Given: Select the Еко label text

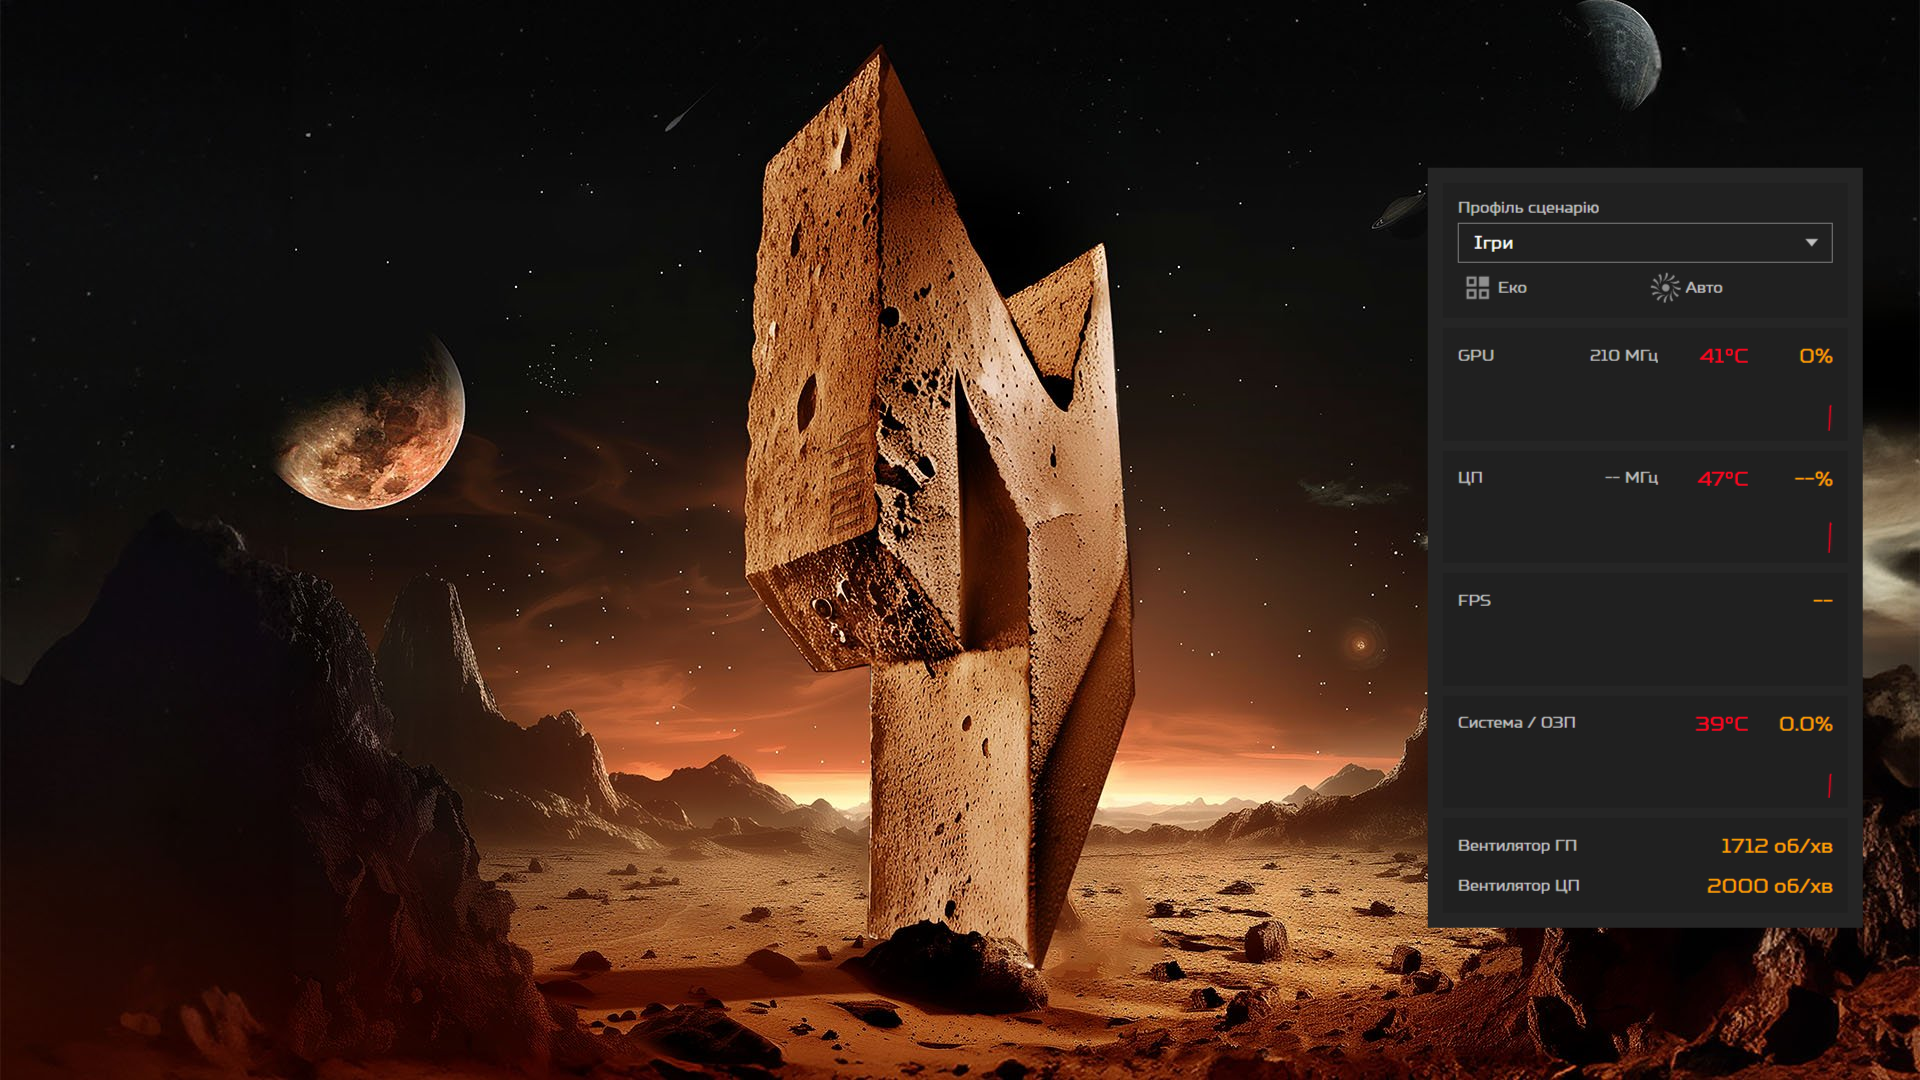Looking at the screenshot, I should pyautogui.click(x=1512, y=288).
